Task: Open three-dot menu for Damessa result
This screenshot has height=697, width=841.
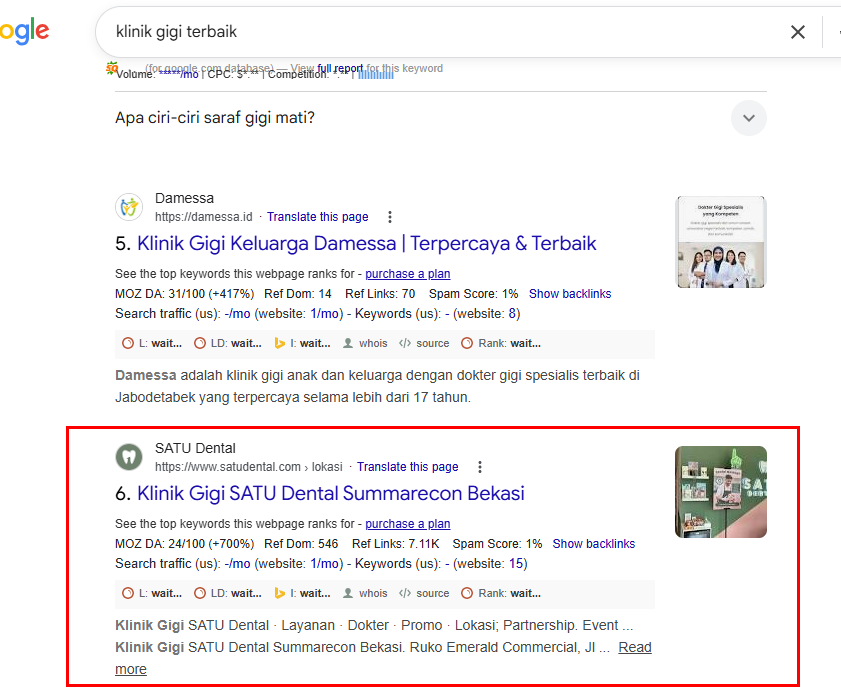Action: pyautogui.click(x=390, y=217)
